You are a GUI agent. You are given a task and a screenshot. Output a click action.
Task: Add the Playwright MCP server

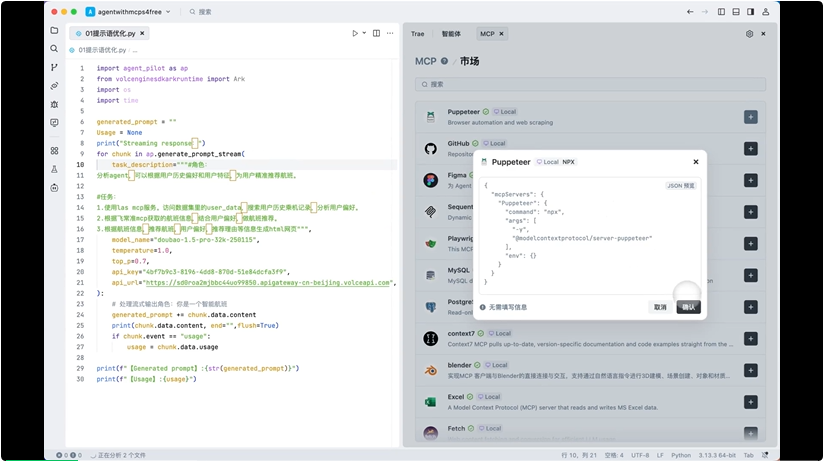tap(750, 243)
